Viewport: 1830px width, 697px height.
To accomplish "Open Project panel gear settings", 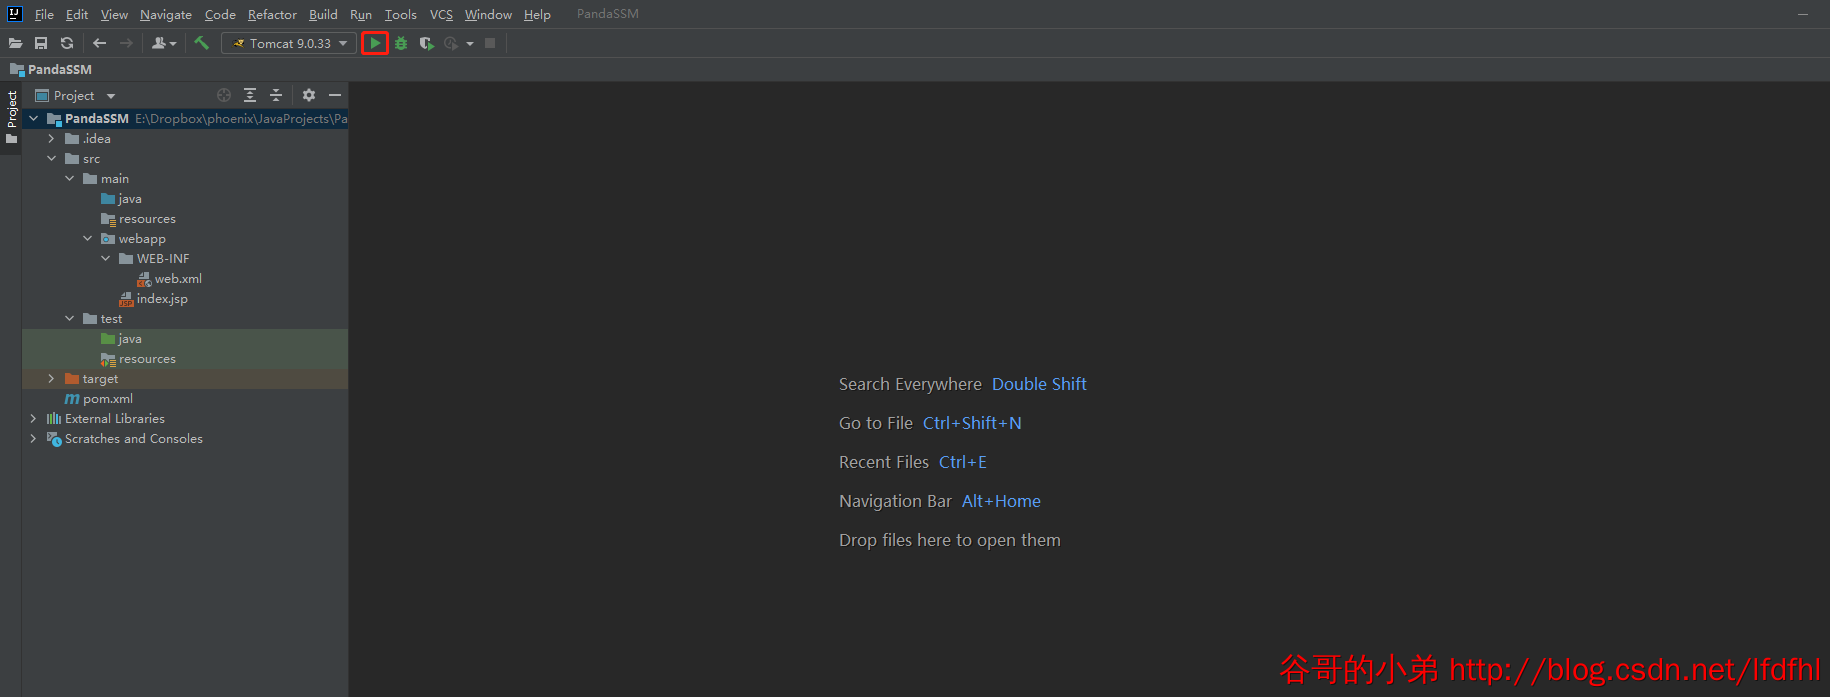I will pyautogui.click(x=309, y=95).
